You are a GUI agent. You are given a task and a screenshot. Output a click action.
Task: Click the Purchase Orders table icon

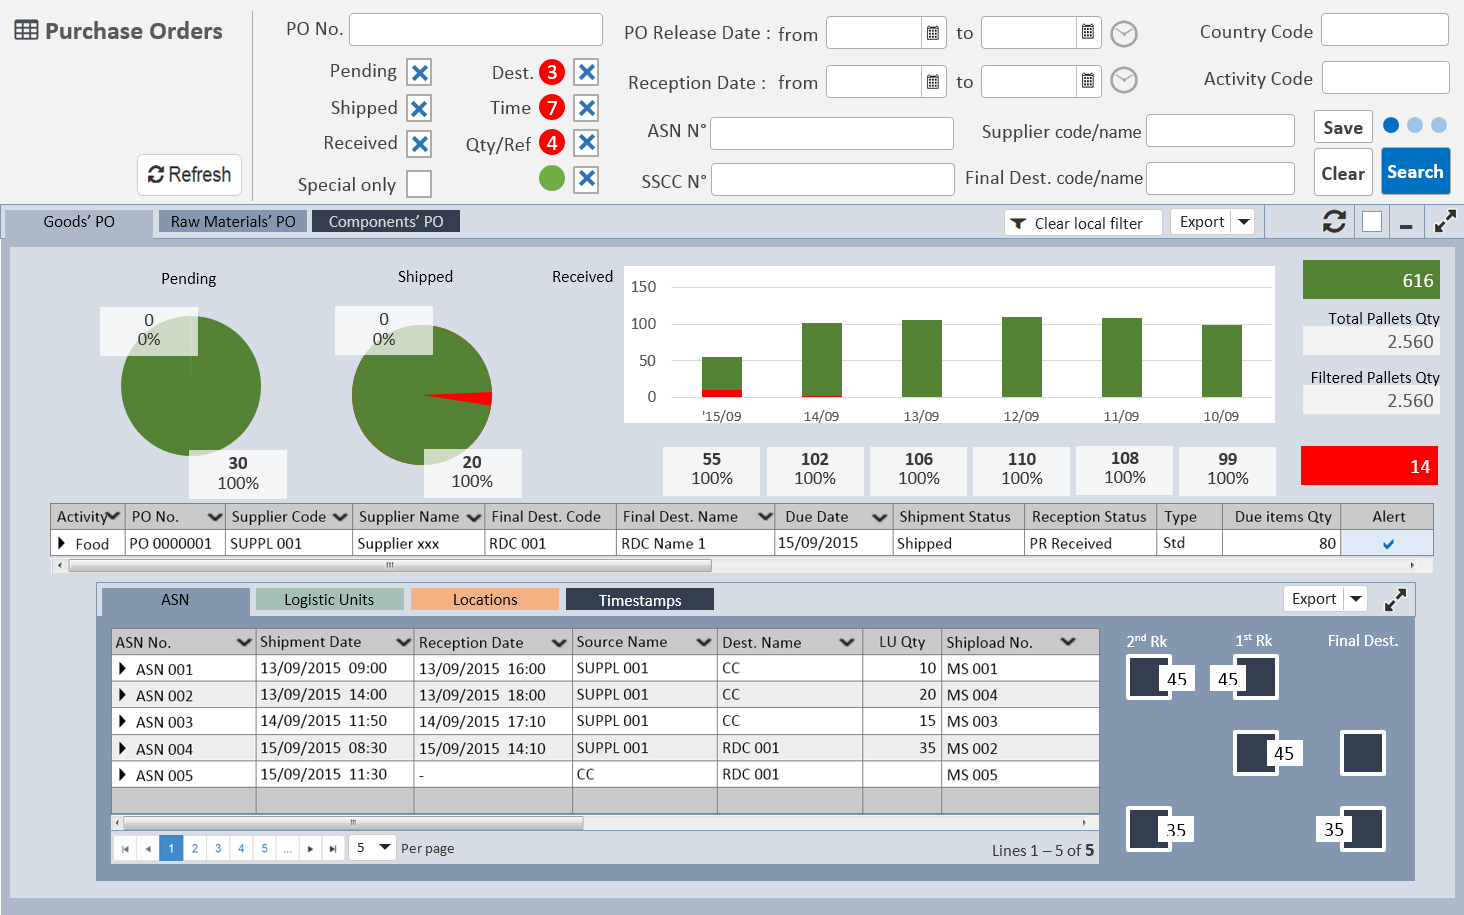pos(26,30)
